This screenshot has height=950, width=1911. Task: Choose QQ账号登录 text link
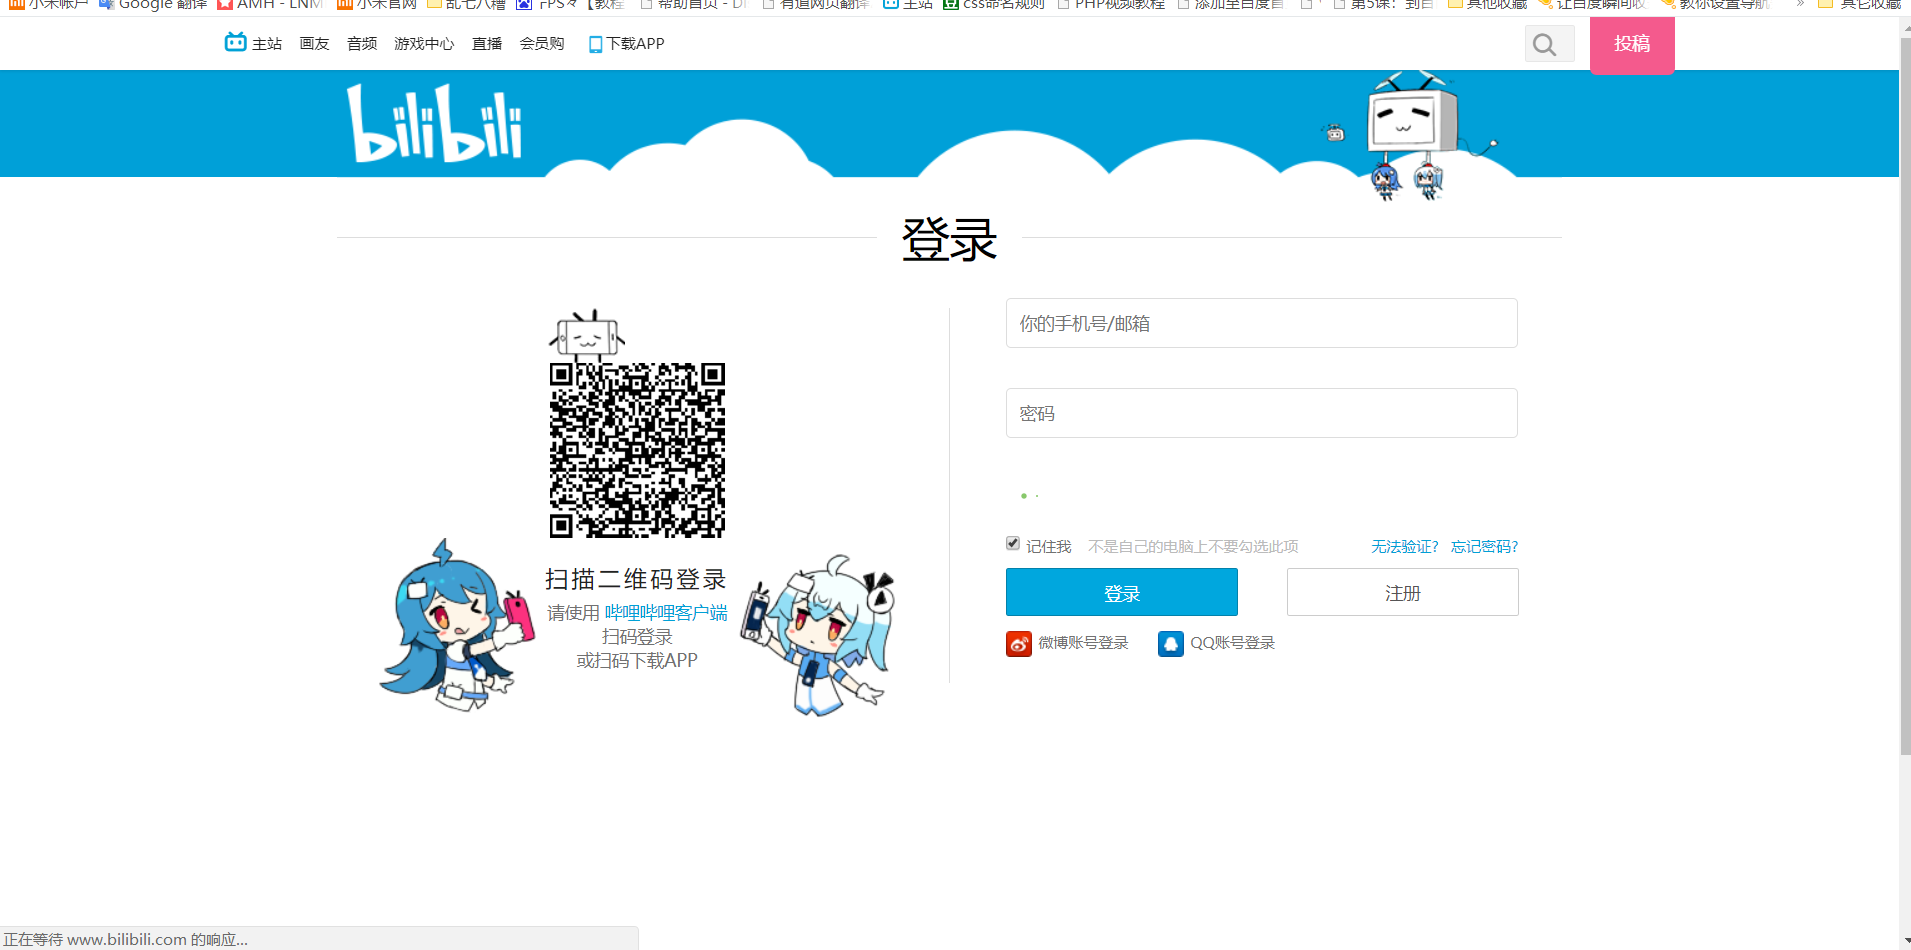click(x=1233, y=643)
